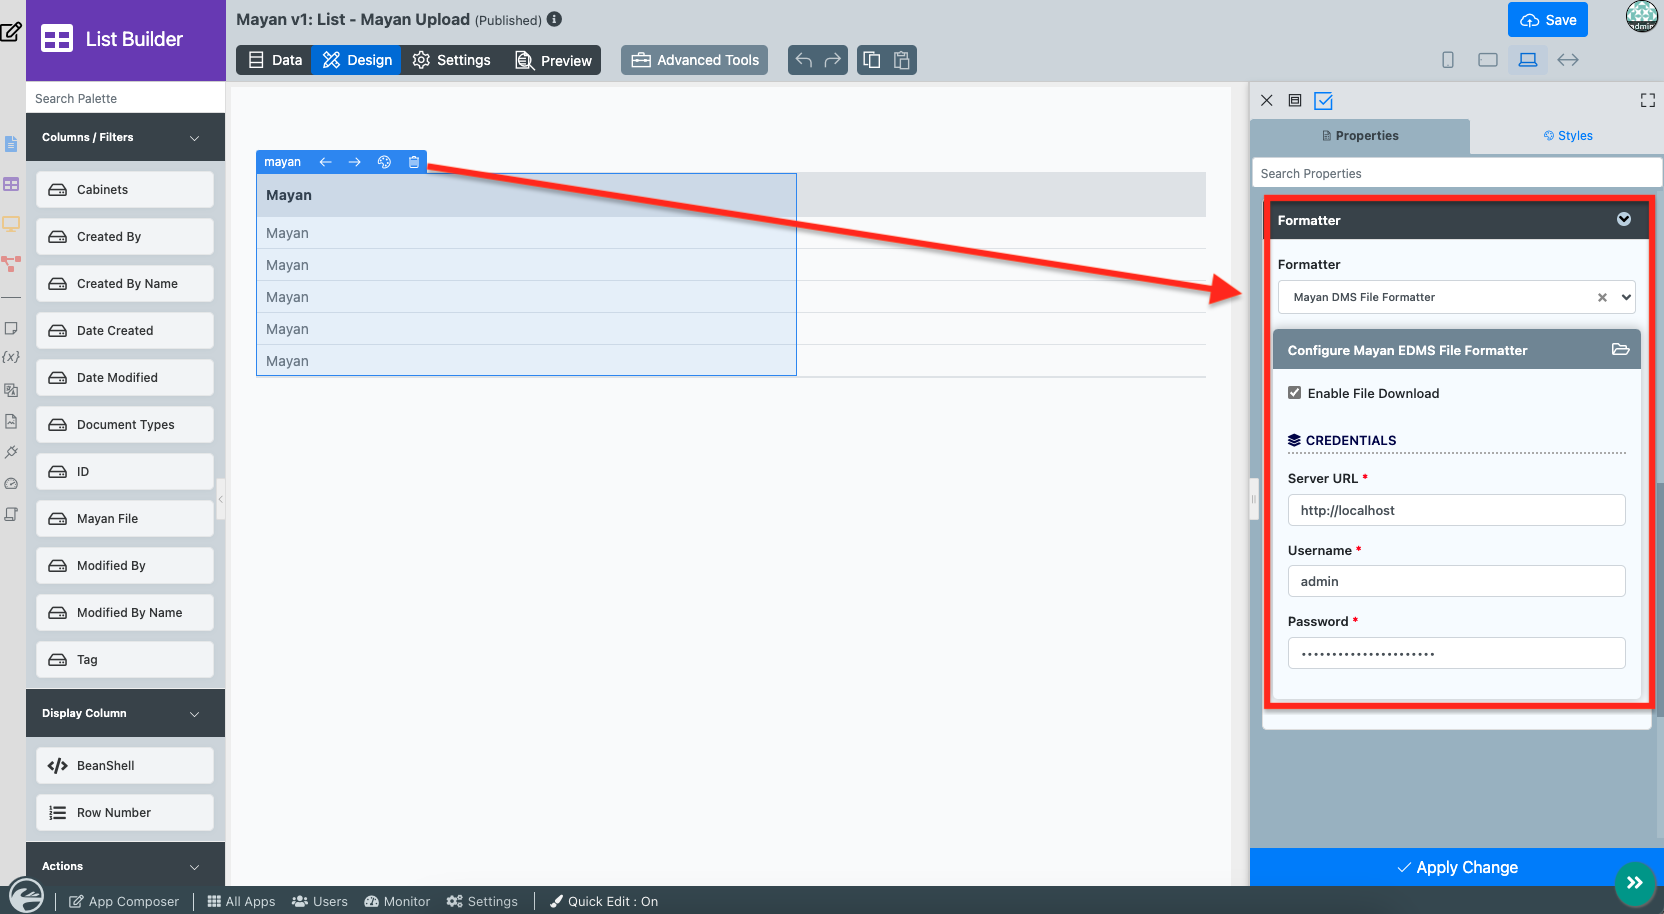Open the Formatter dropdown arrow
The height and width of the screenshot is (914, 1664).
click(x=1627, y=297)
